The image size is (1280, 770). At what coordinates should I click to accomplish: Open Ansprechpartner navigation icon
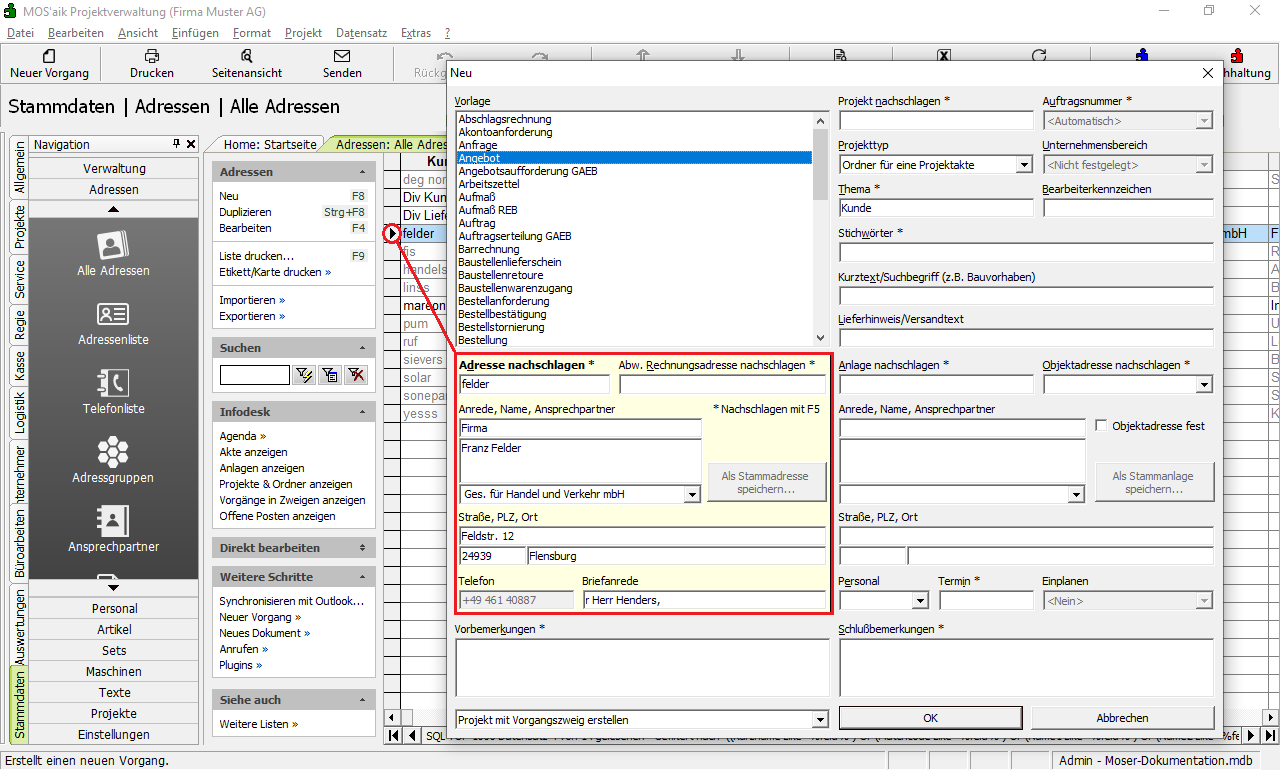[x=113, y=529]
